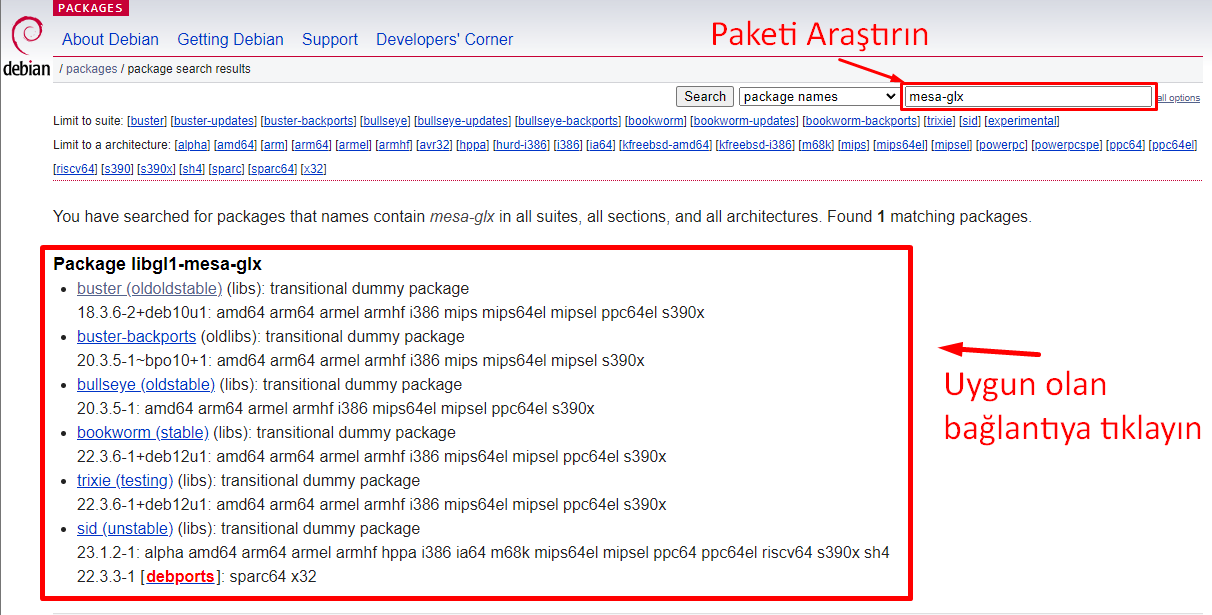Filter by armhf architecture
Viewport: 1212px width, 615px height.
394,145
